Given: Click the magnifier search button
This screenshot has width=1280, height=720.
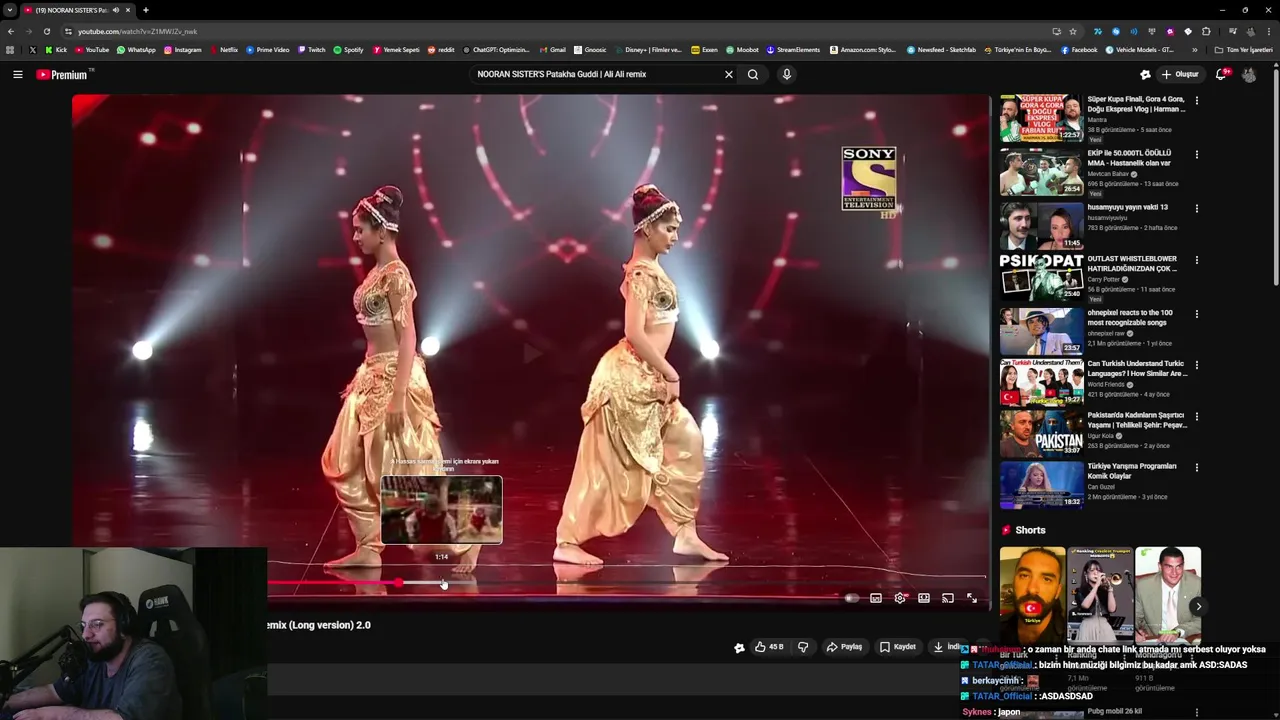Looking at the screenshot, I should point(753,74).
